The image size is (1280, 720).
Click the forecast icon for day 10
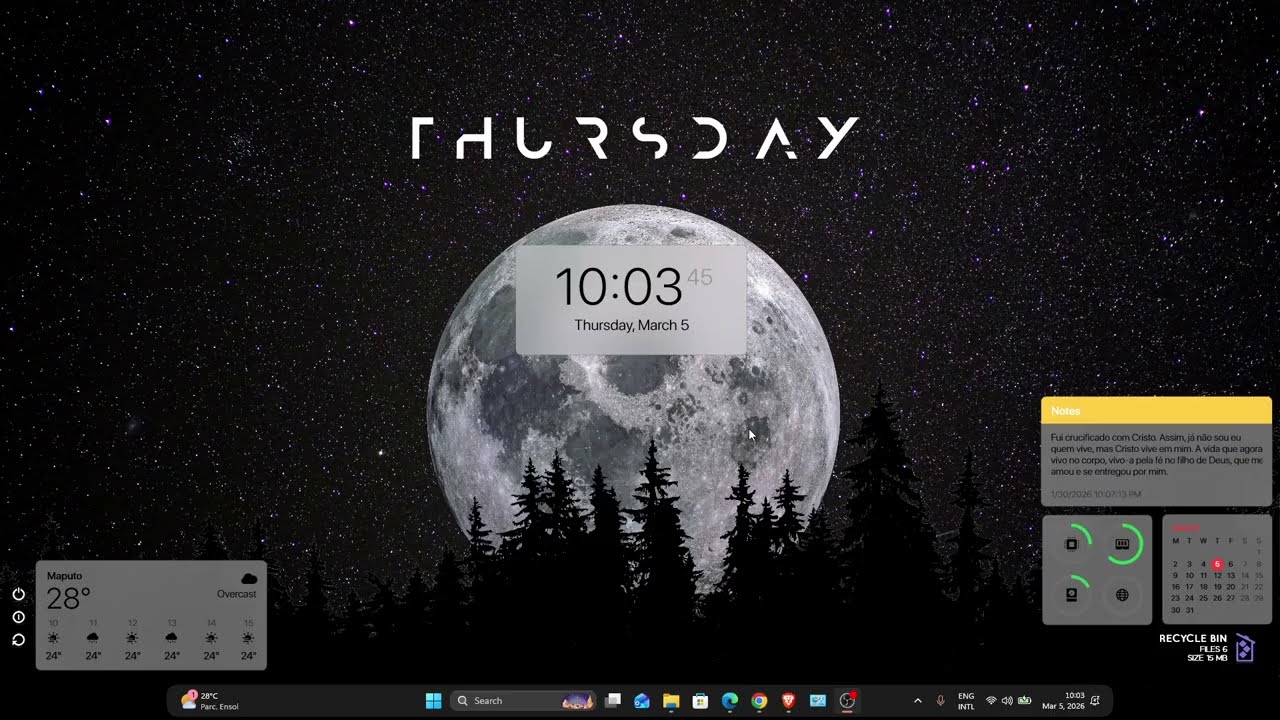[x=53, y=638]
